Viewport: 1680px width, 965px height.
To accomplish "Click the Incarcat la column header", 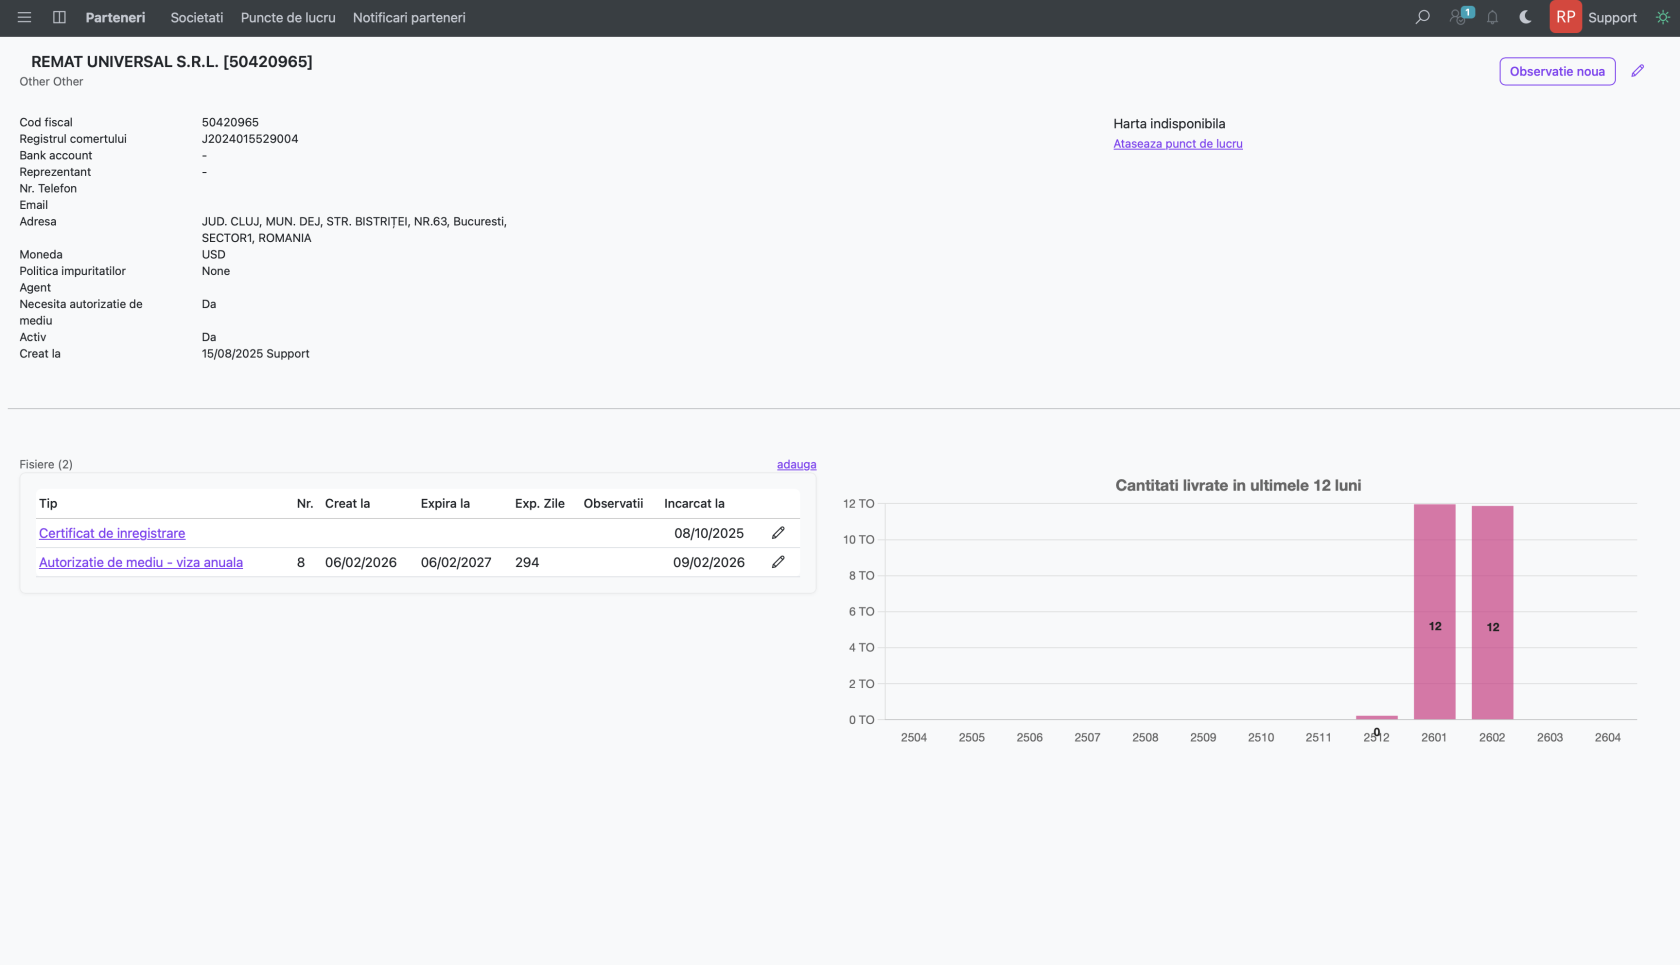I will coord(694,503).
